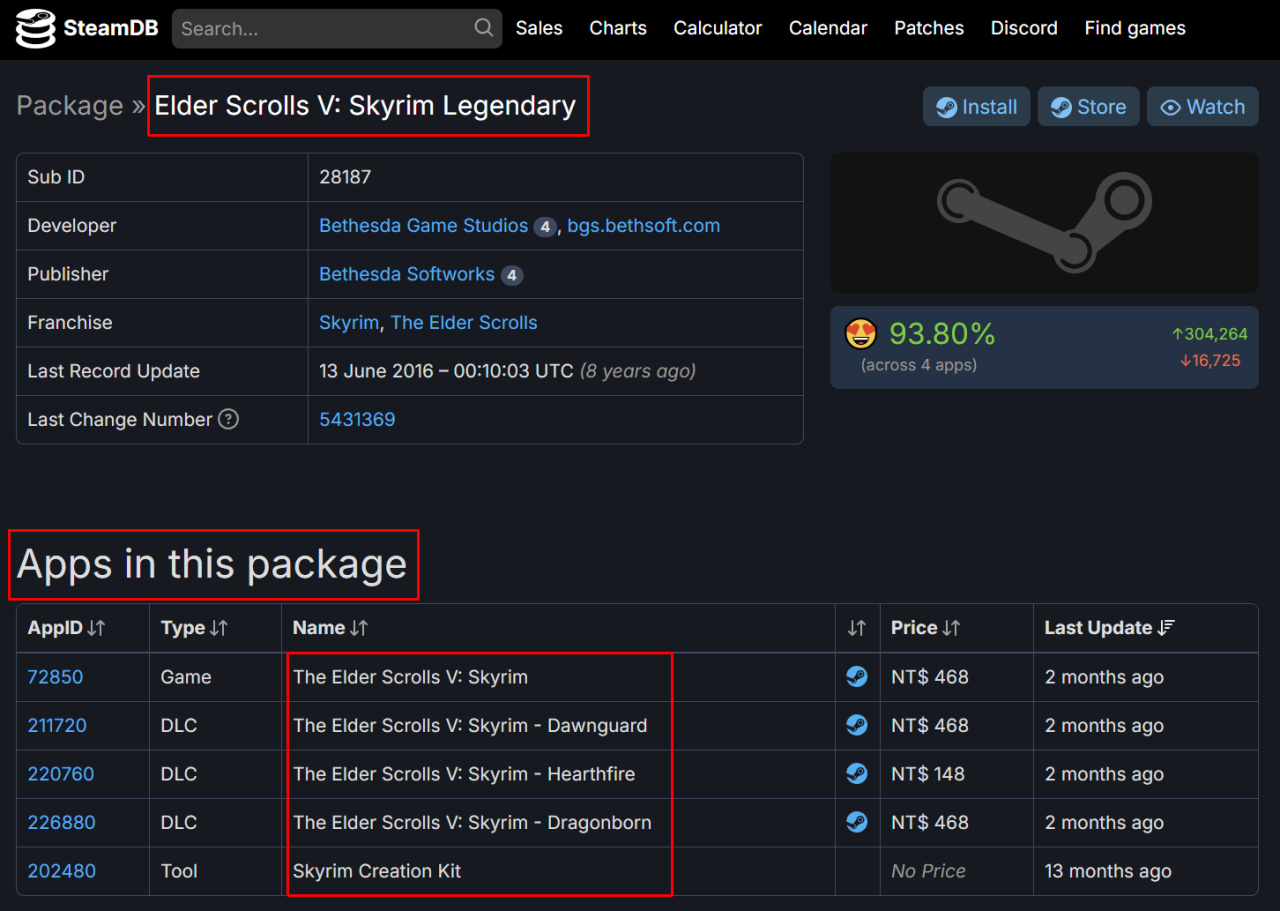Open the Sales menu item
Image resolution: width=1280 pixels, height=911 pixels.
(x=539, y=28)
